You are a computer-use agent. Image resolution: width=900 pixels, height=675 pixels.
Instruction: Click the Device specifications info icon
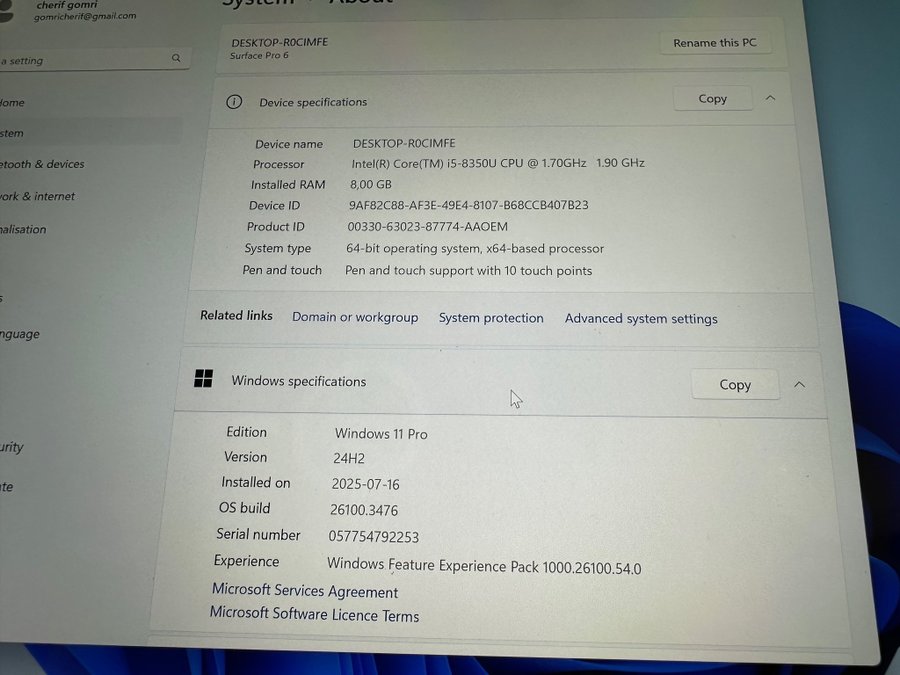coord(234,102)
